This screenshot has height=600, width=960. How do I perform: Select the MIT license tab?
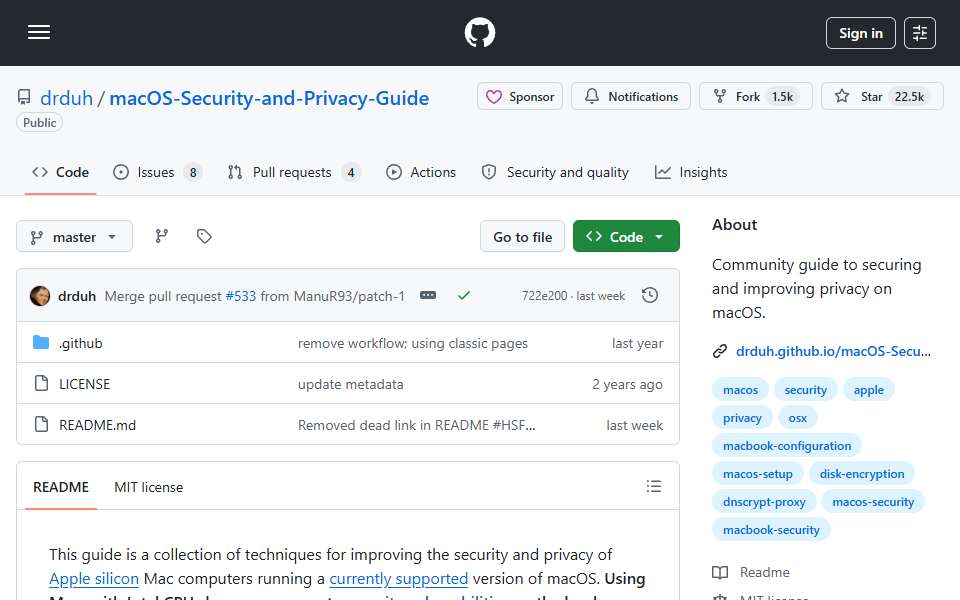click(x=148, y=487)
